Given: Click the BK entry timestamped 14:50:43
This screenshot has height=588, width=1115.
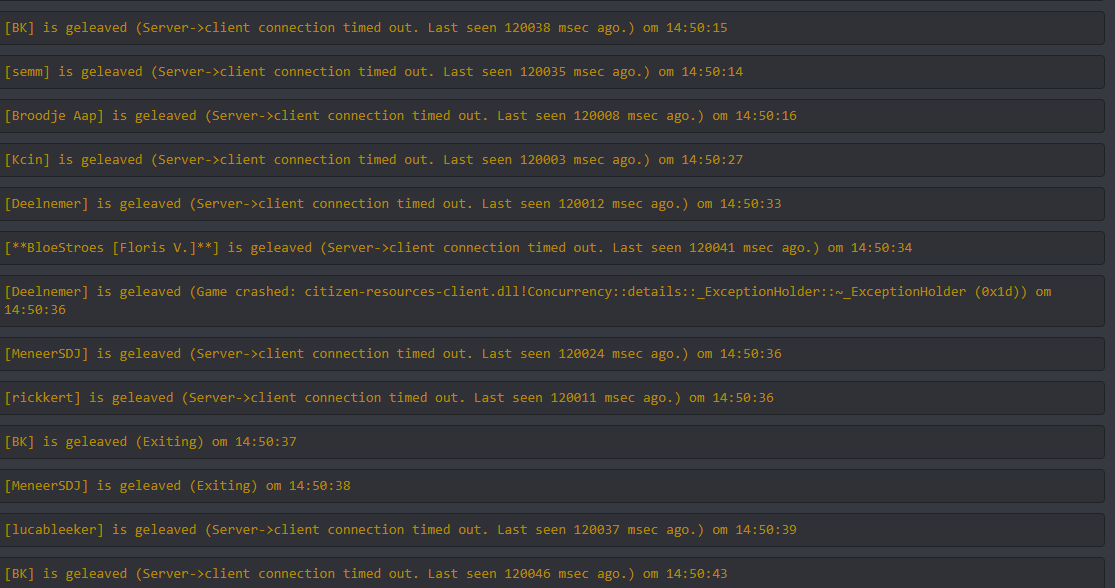Looking at the screenshot, I should [366, 574].
